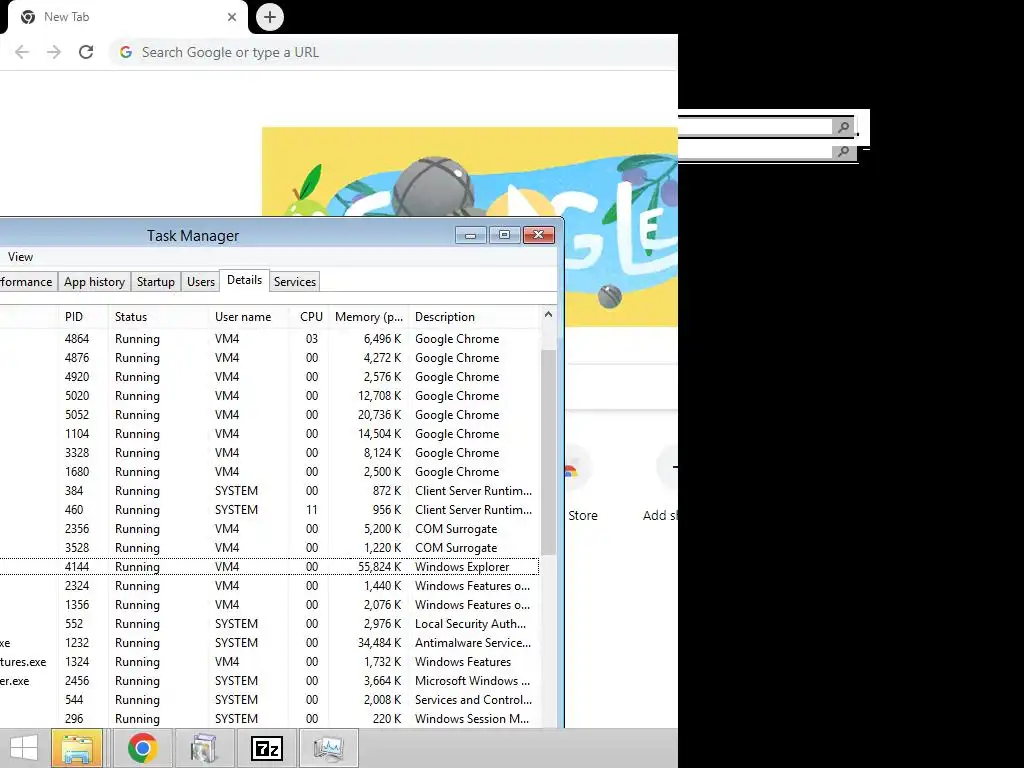
Task: Select the Google Chrome row with PID 3328
Action: tap(270, 453)
